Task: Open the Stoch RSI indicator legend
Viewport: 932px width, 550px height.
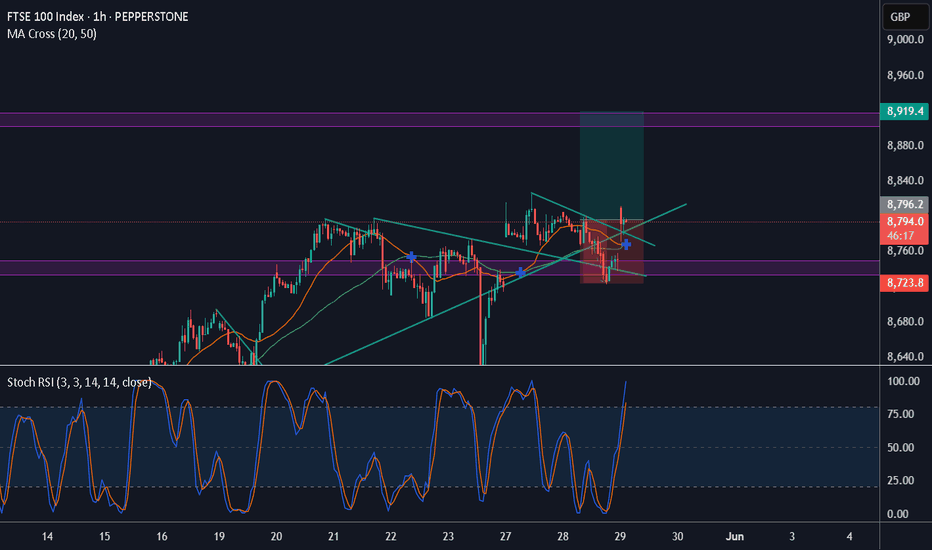Action: click(79, 382)
